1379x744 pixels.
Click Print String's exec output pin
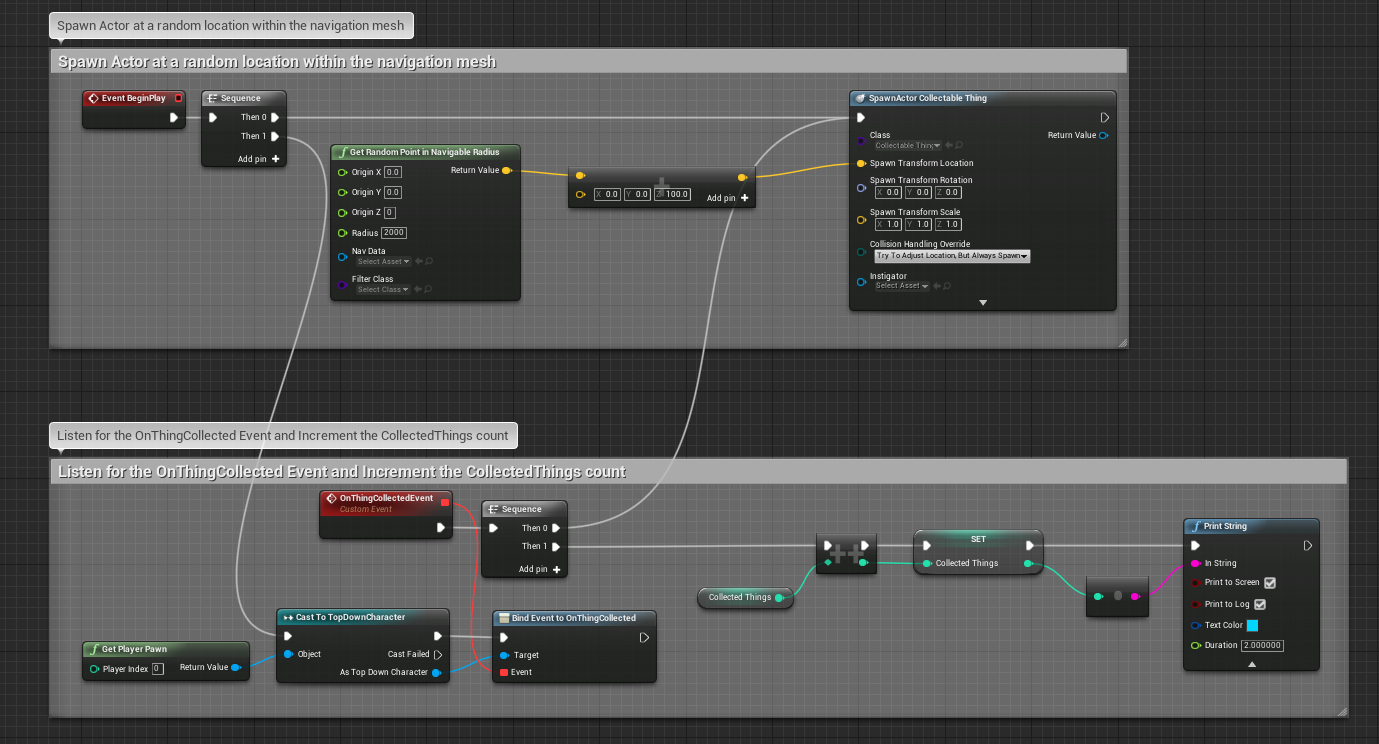[x=1308, y=545]
